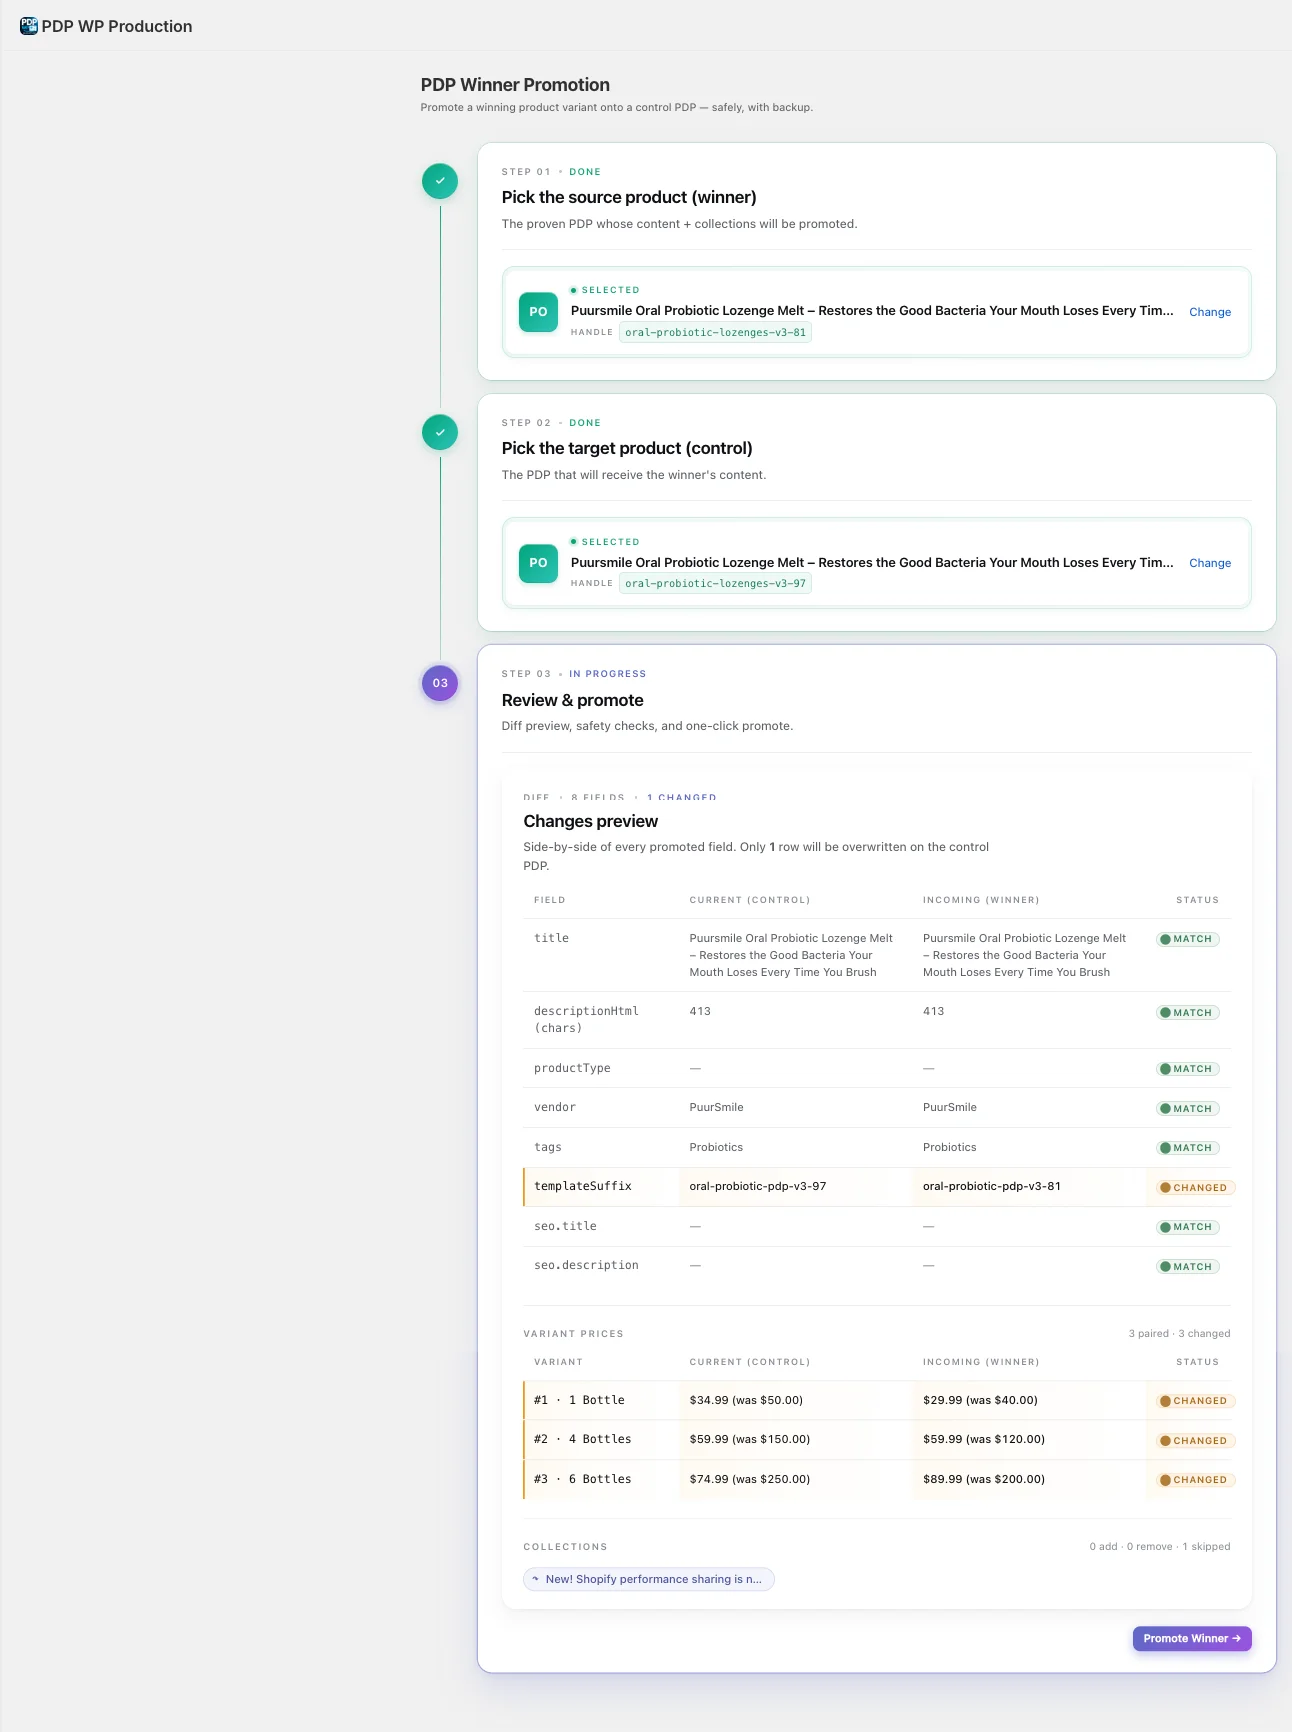Click the Review & promote heading
The image size is (1292, 1732).
coord(573,700)
